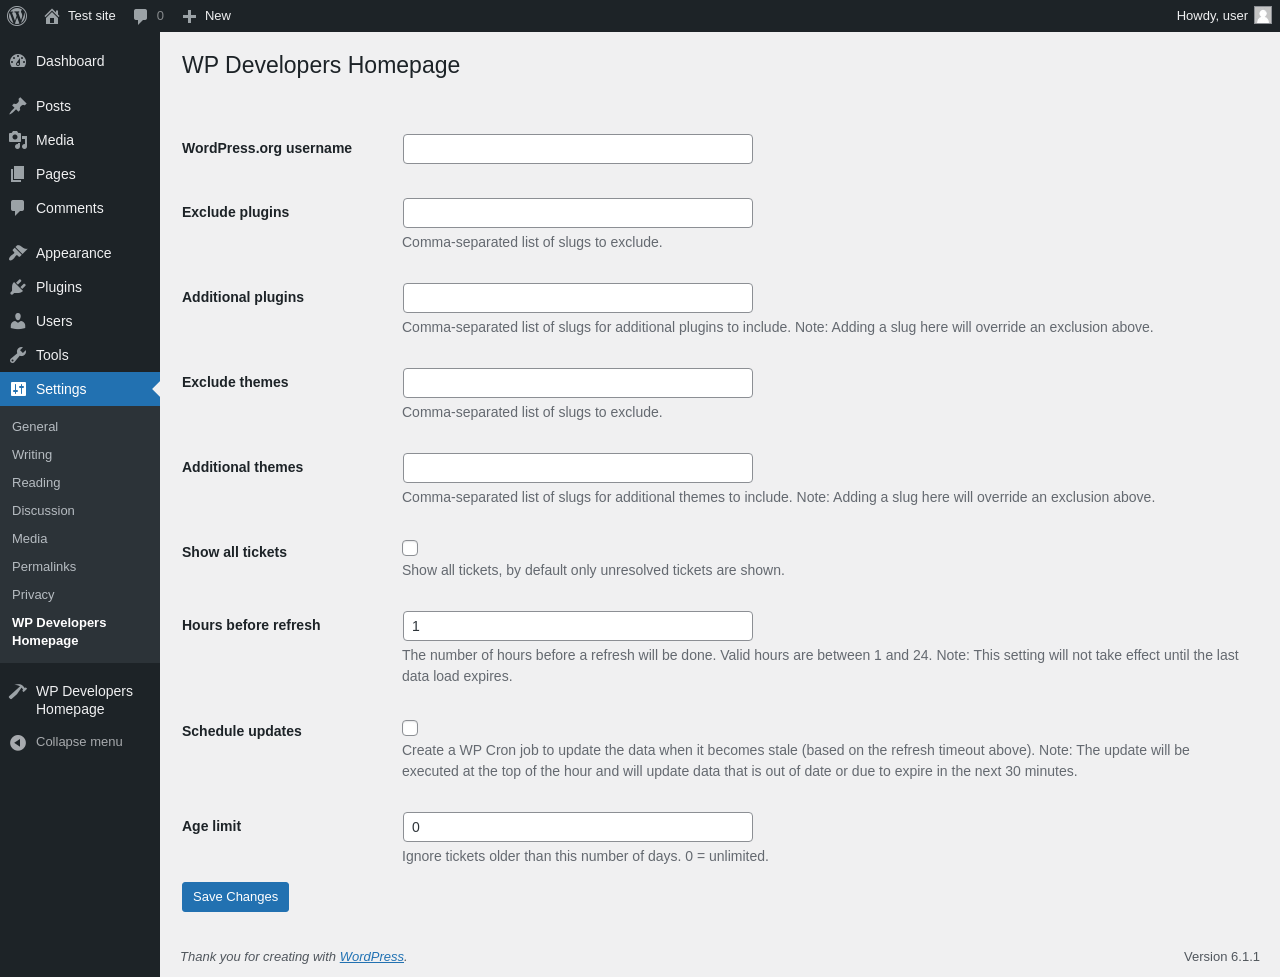Focus the Additional themes input field
Image resolution: width=1280 pixels, height=977 pixels.
pyautogui.click(x=578, y=468)
